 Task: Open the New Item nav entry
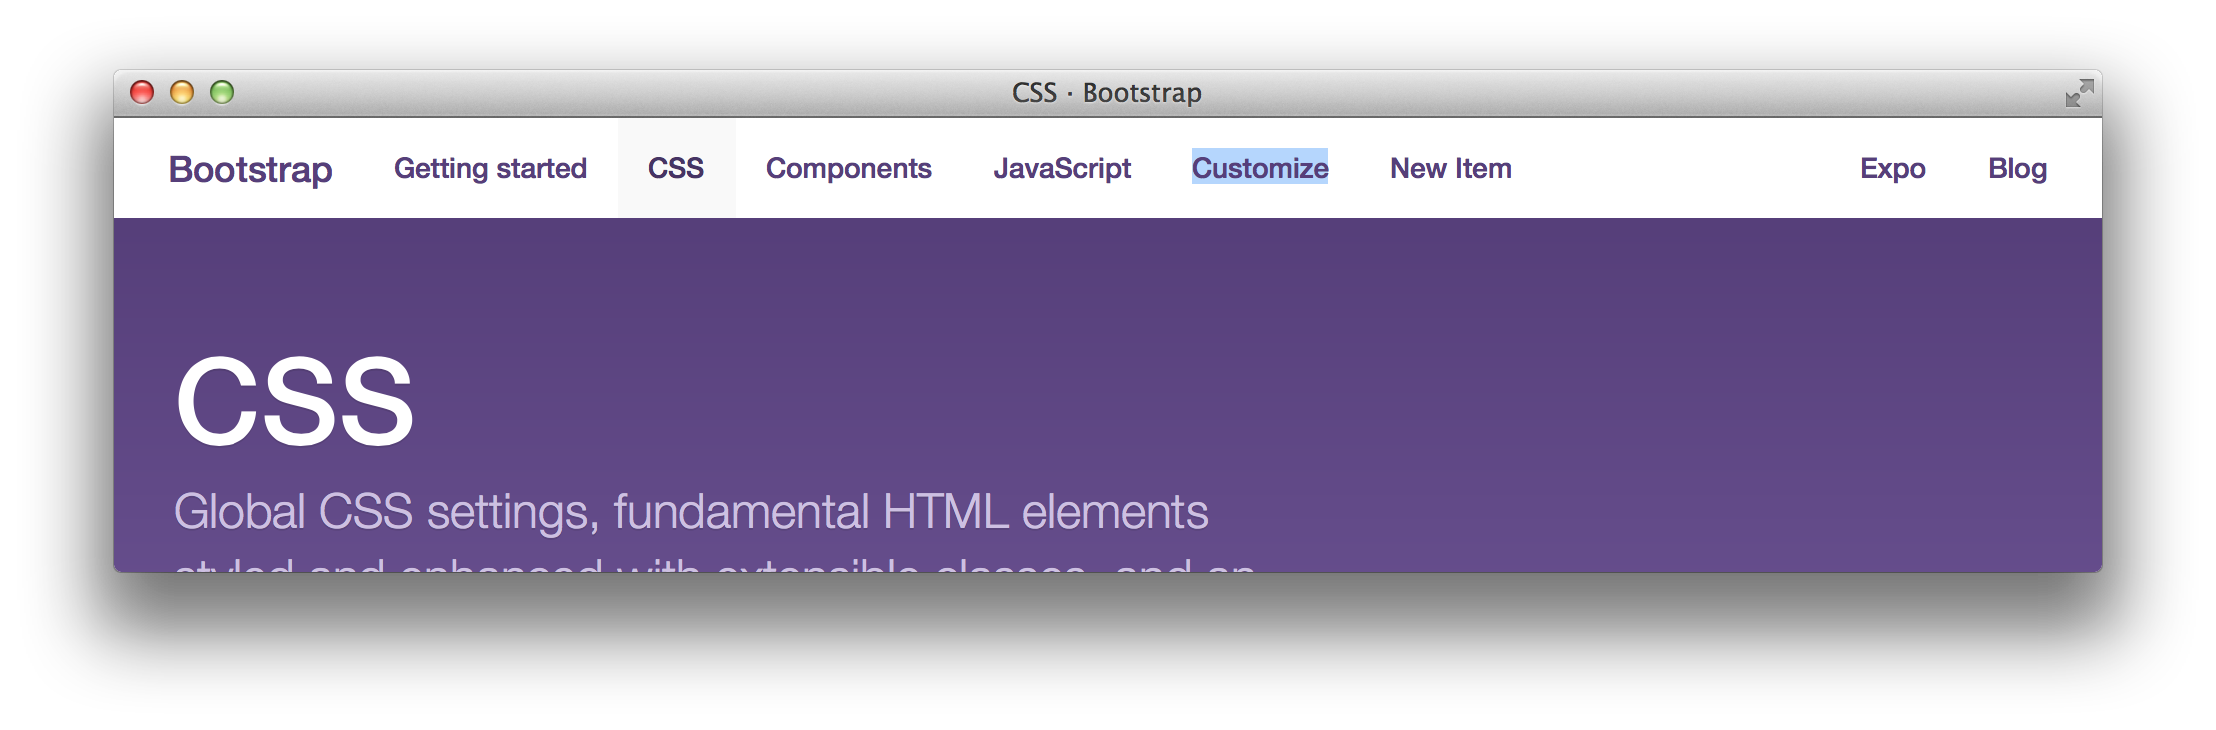[1450, 168]
